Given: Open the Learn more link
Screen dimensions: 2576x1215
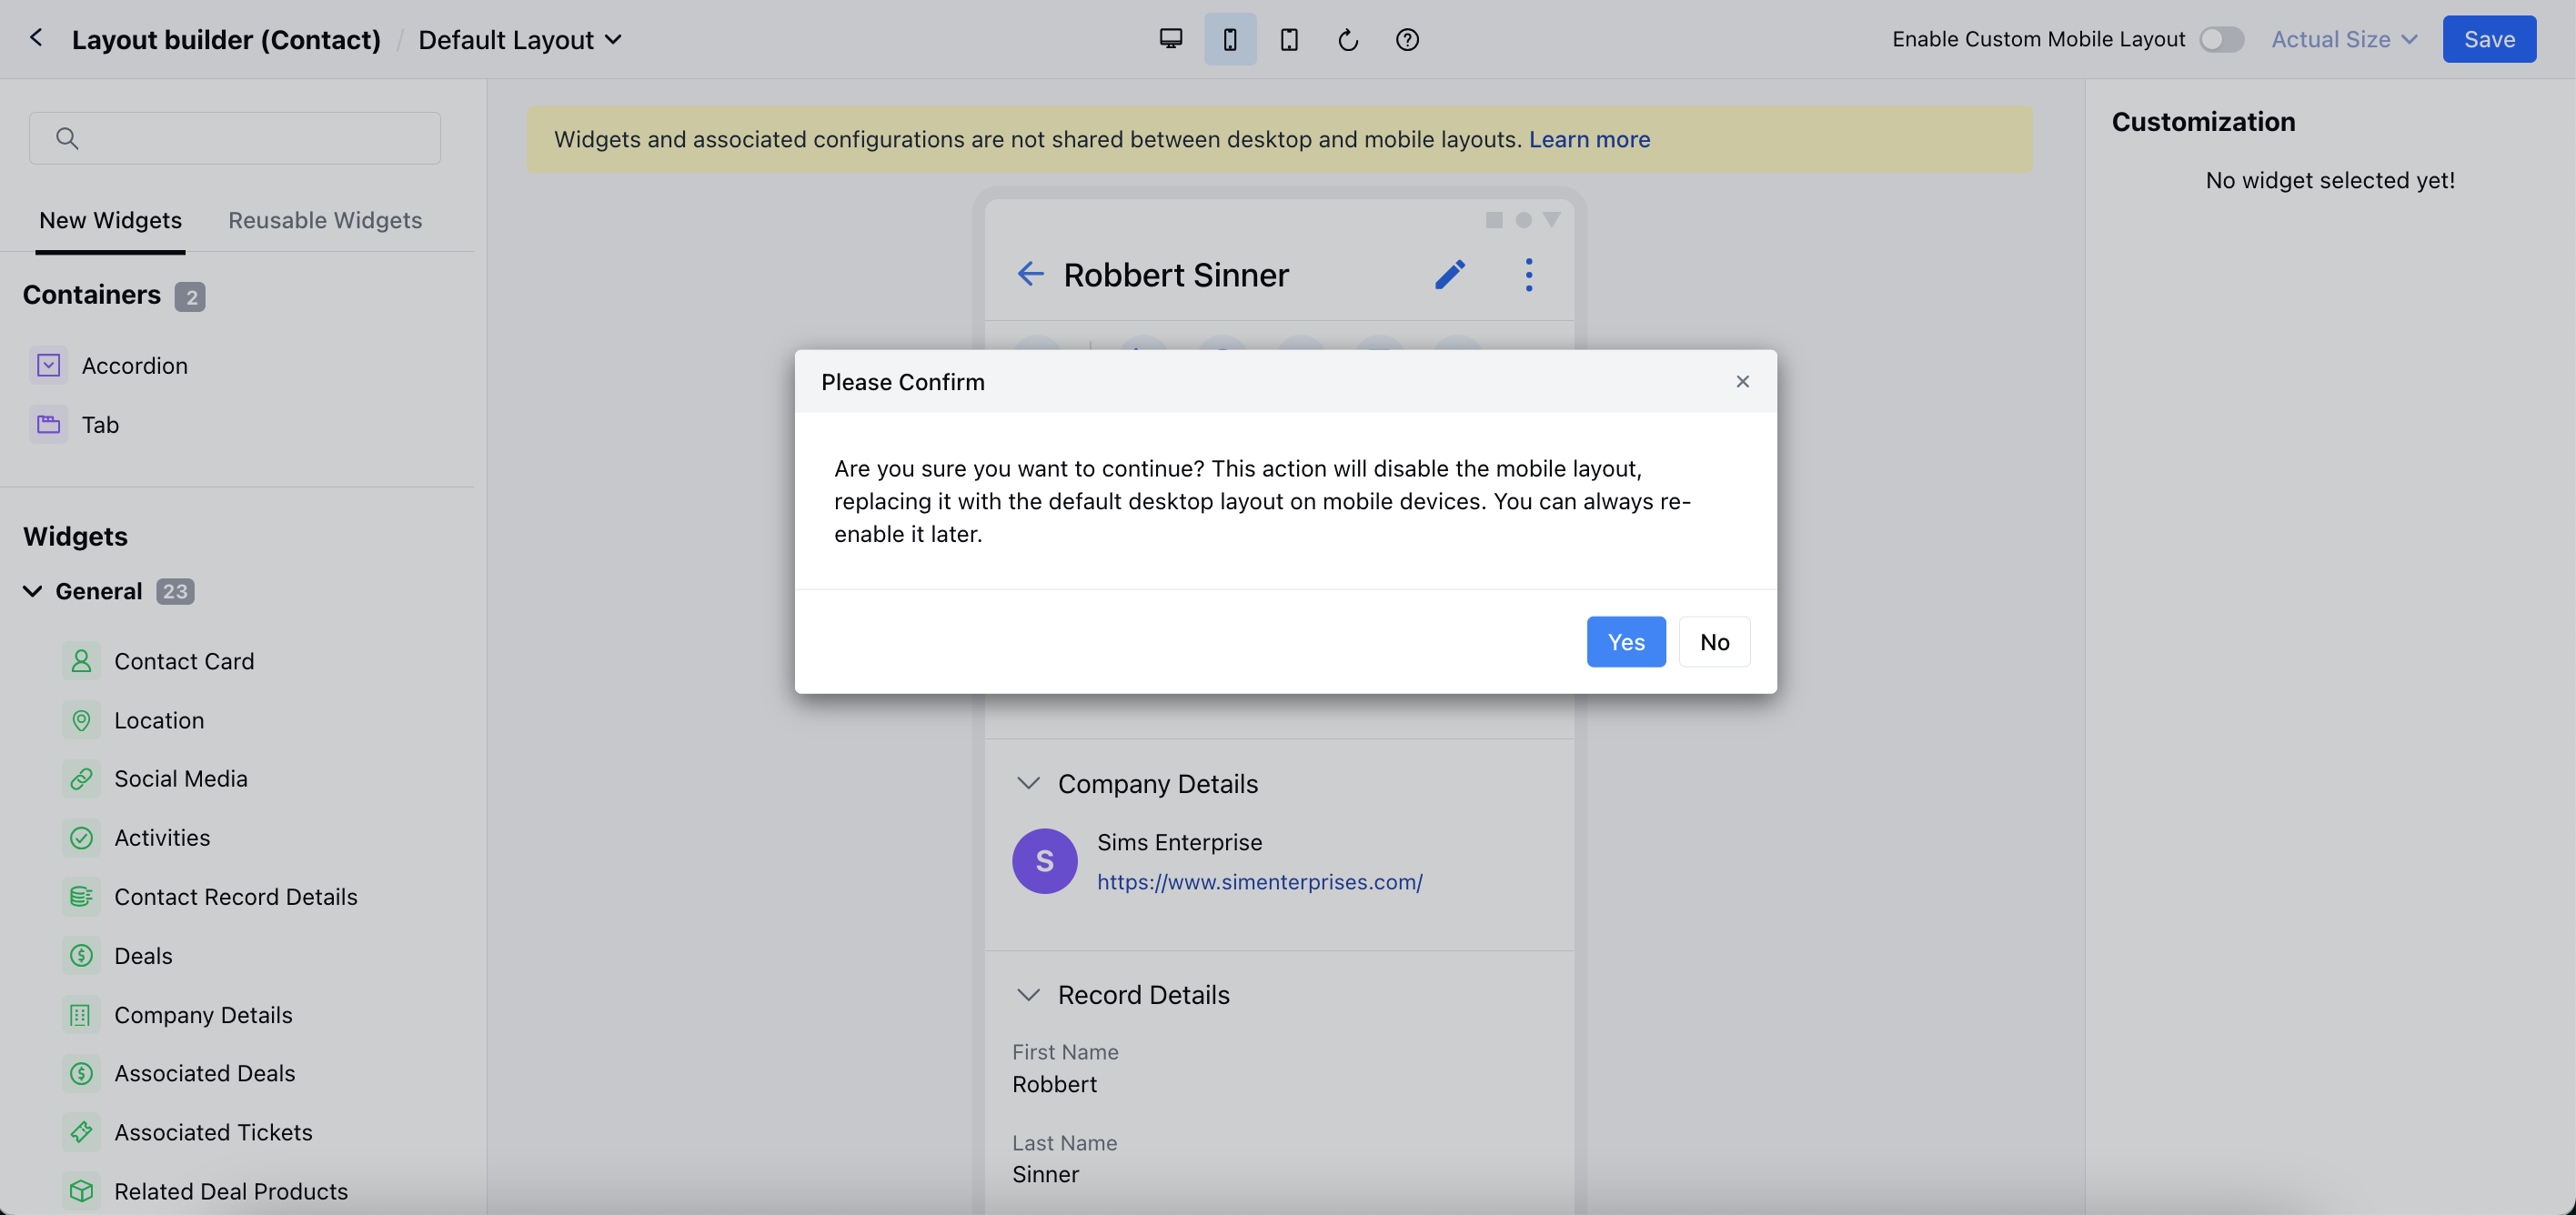Looking at the screenshot, I should (x=1589, y=139).
